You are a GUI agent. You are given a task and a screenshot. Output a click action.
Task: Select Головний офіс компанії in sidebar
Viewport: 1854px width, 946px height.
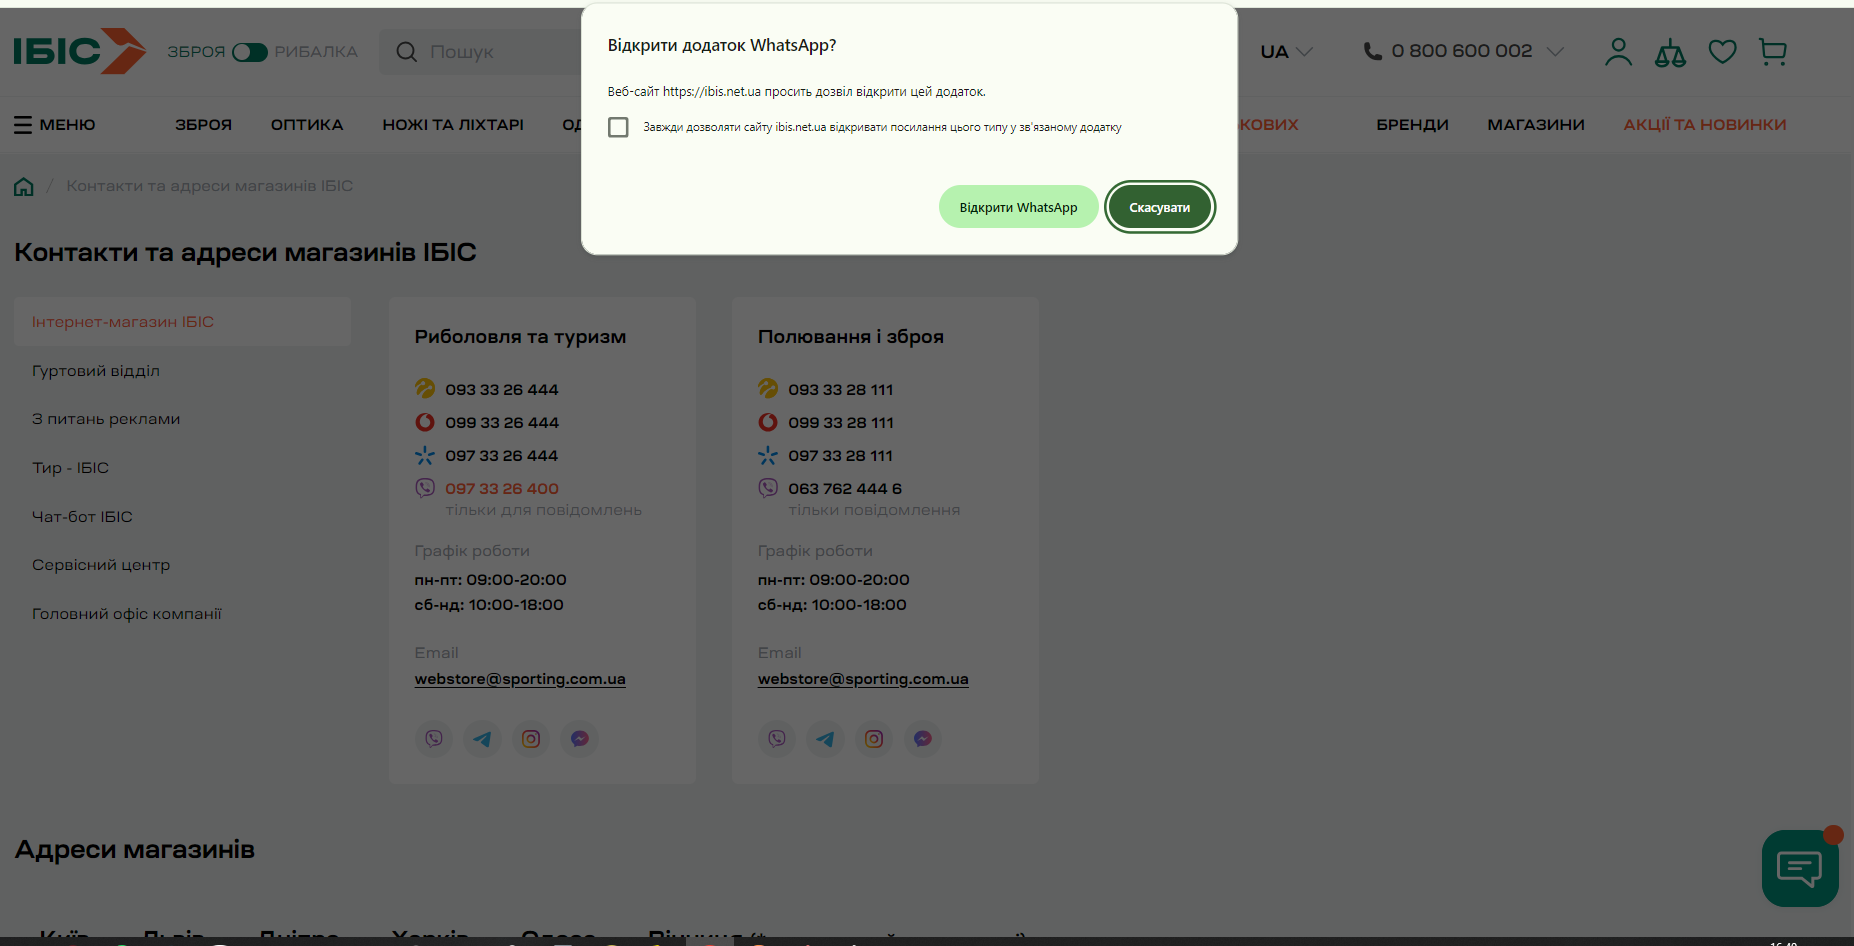[127, 614]
